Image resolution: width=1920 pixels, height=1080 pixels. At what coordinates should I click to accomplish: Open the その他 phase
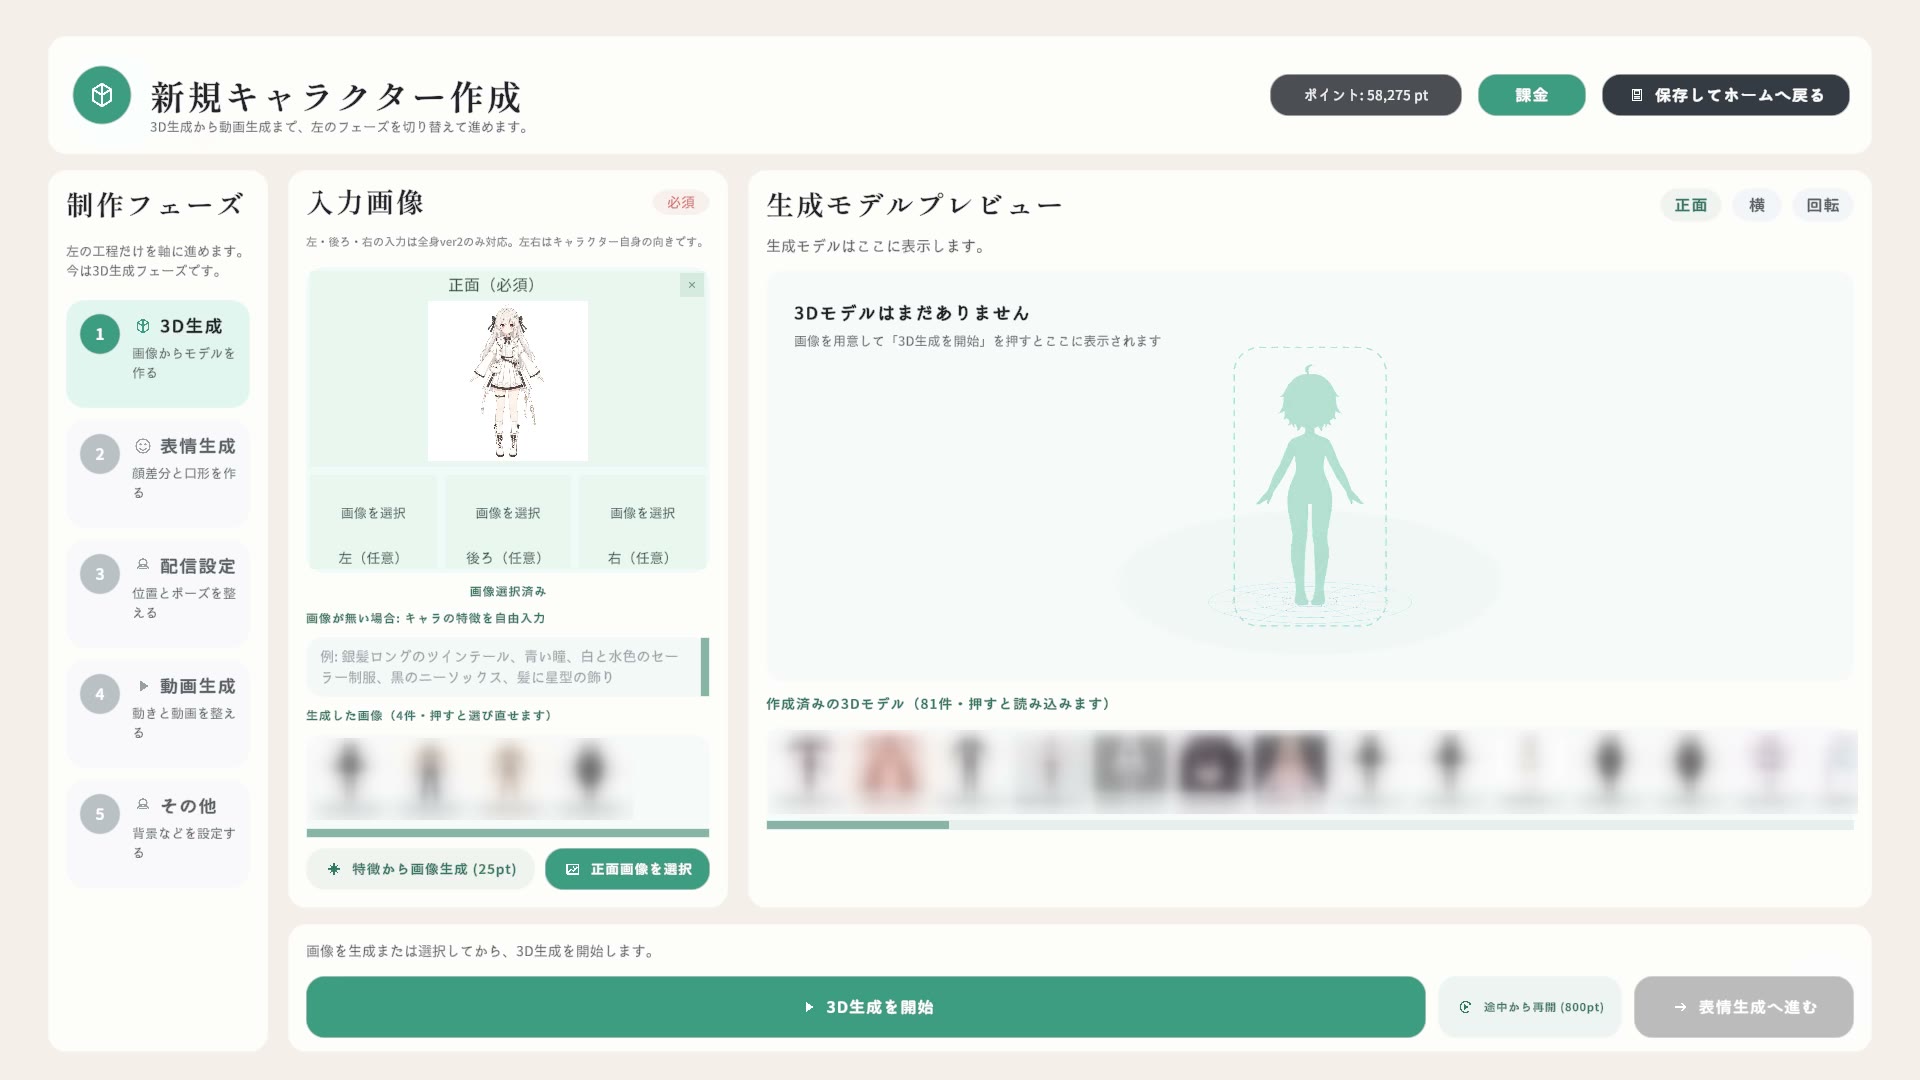(x=158, y=833)
